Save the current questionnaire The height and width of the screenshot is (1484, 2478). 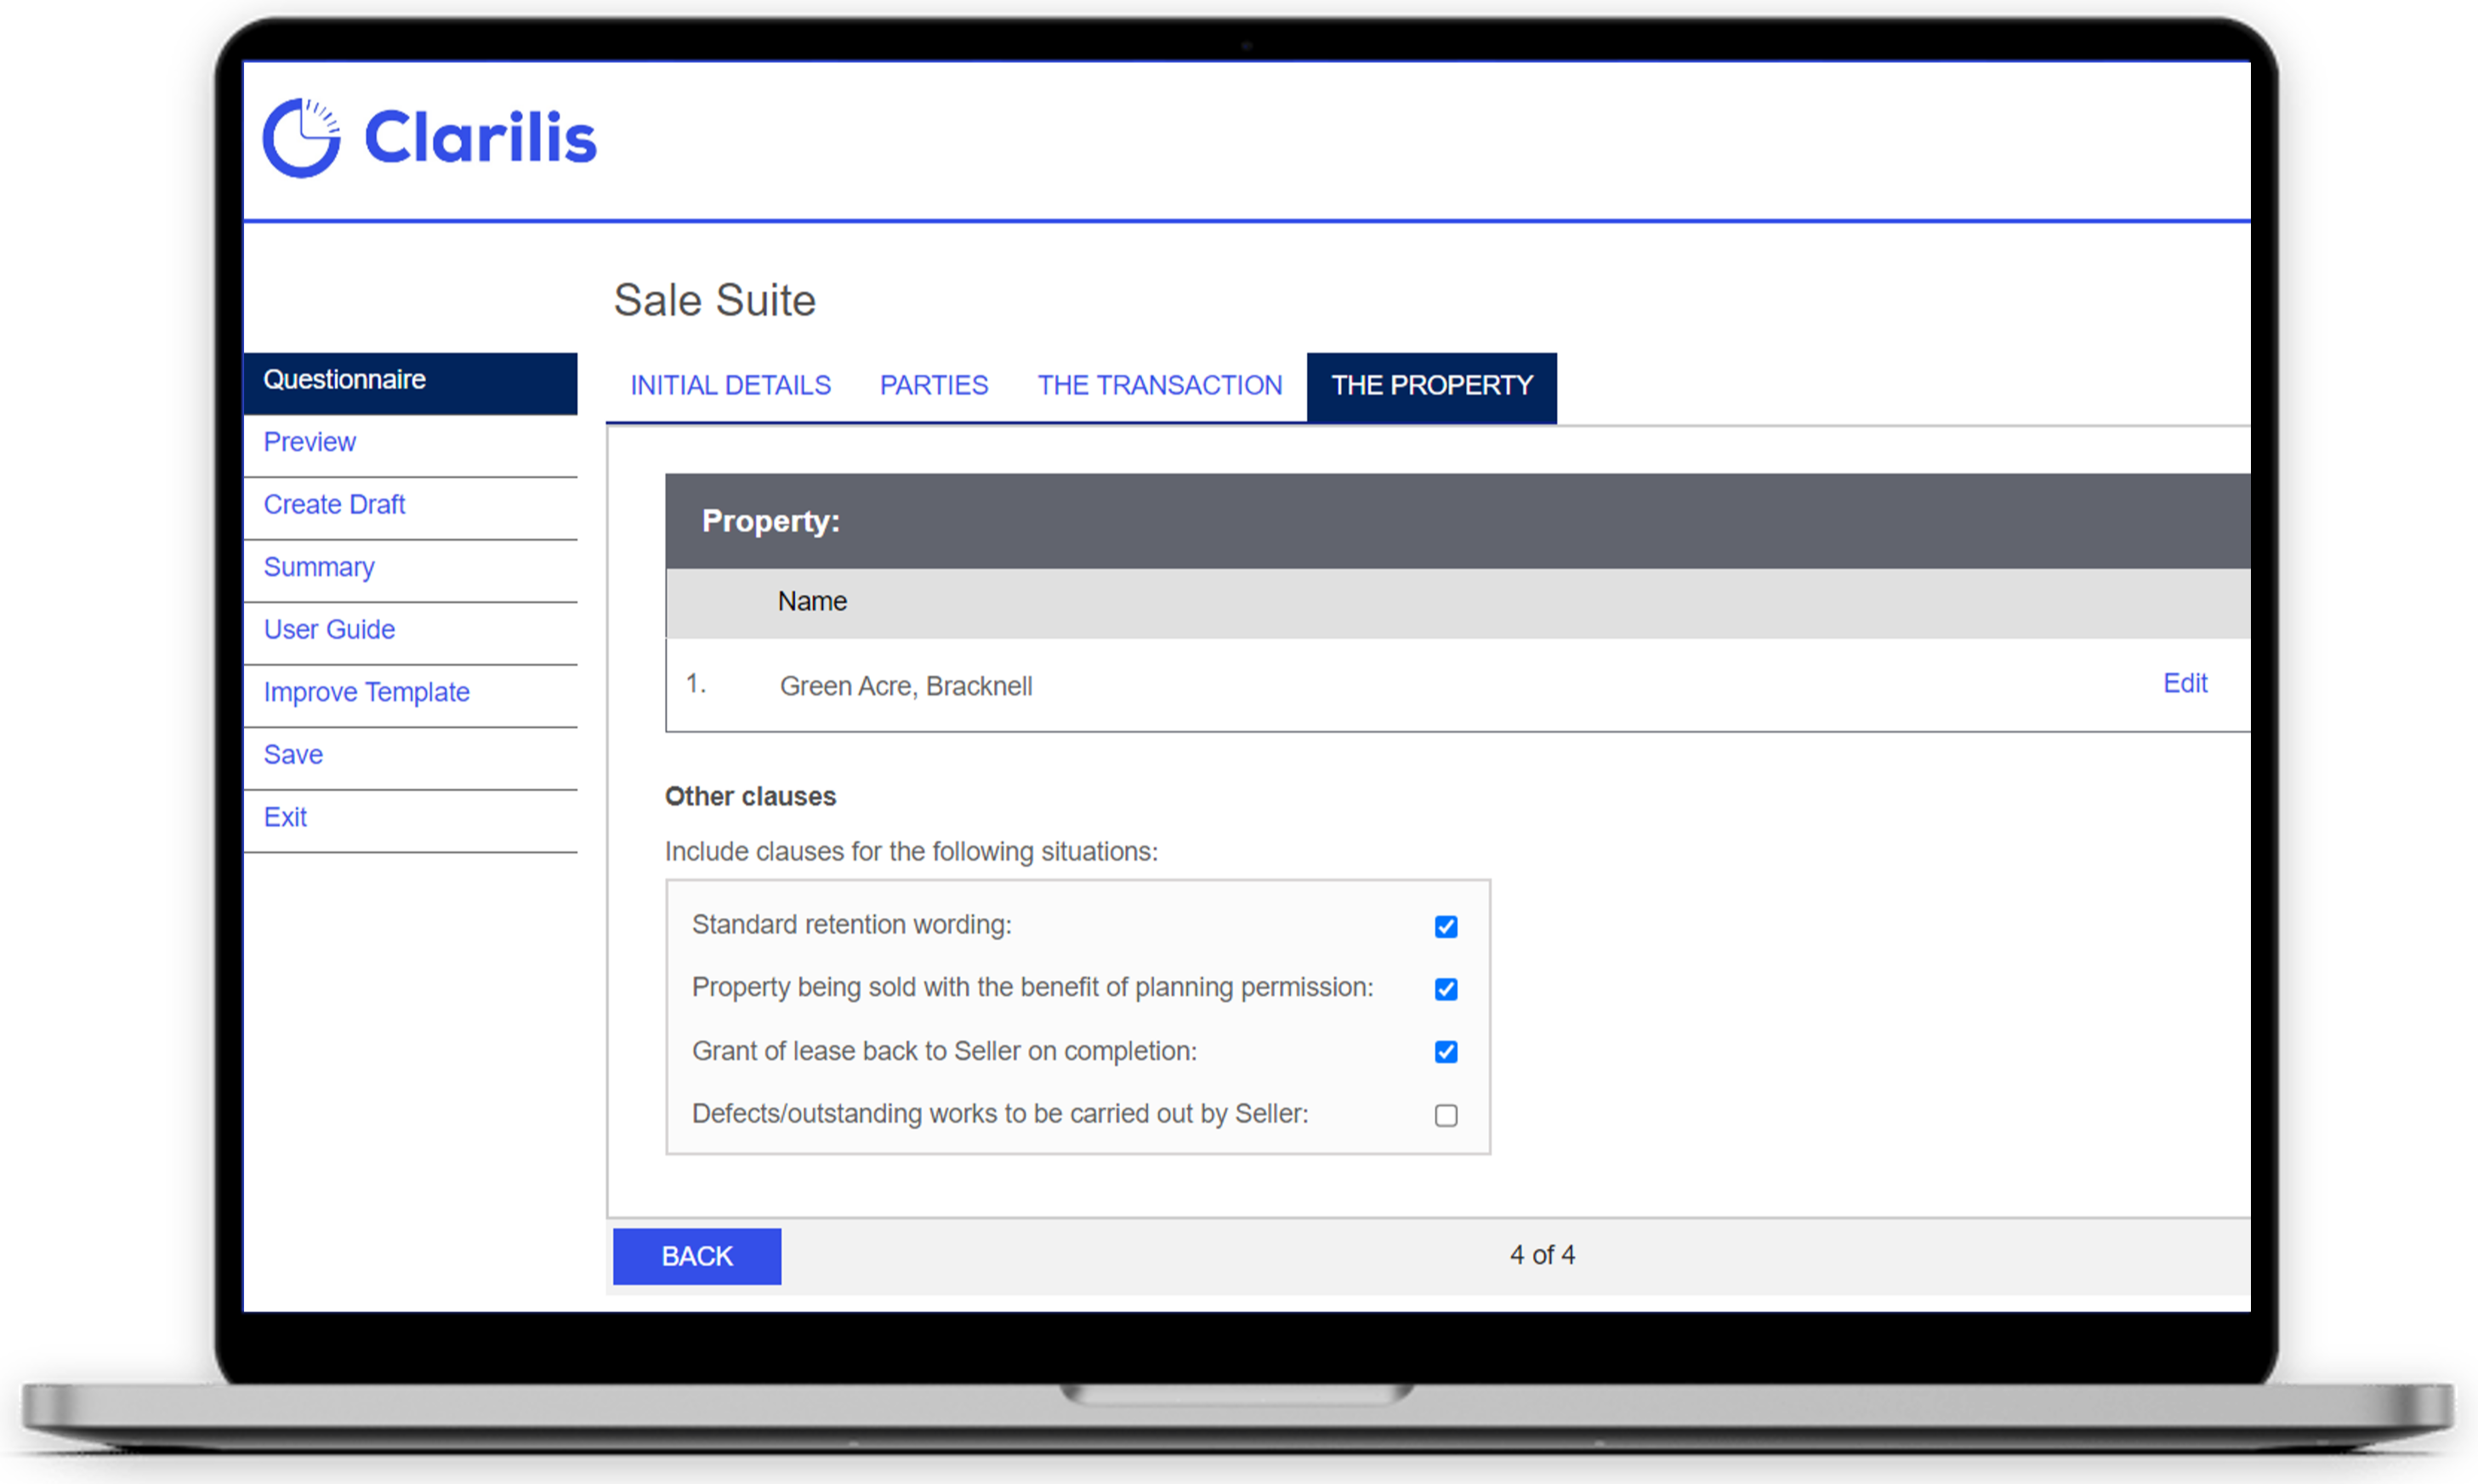coord(292,754)
